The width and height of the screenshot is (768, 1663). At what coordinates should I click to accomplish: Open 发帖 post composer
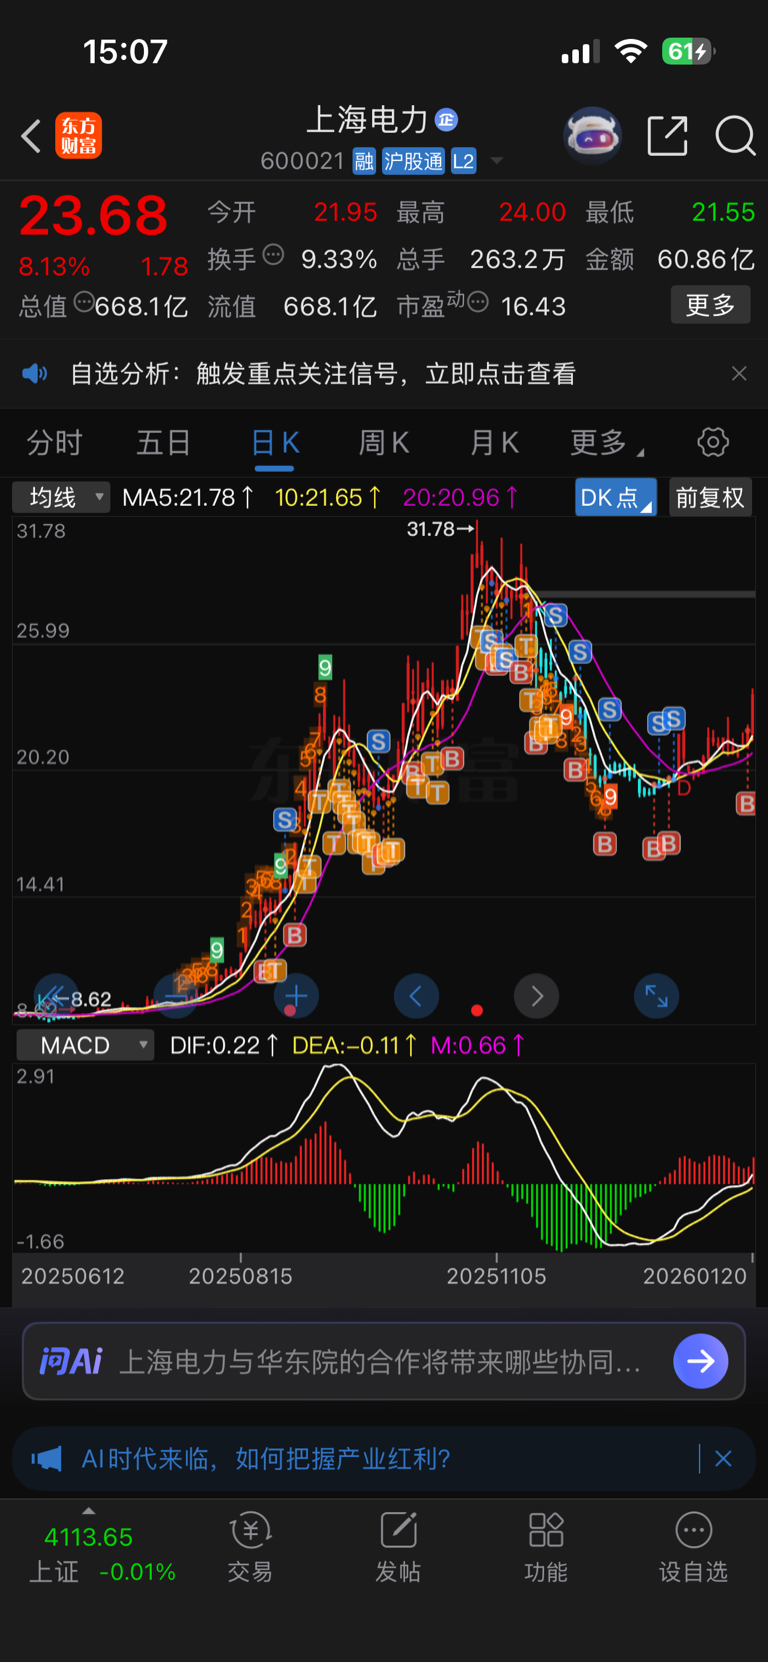pos(398,1548)
